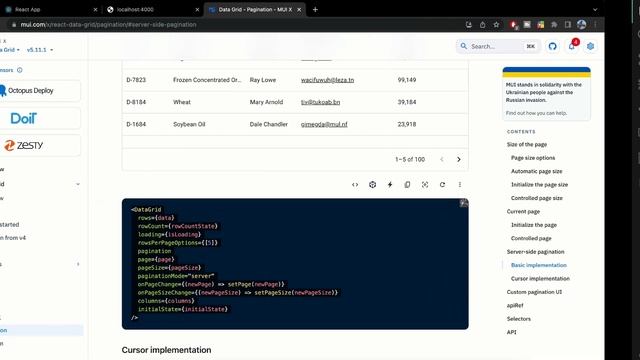Jump to 'Server-side pagination' section

536,252
